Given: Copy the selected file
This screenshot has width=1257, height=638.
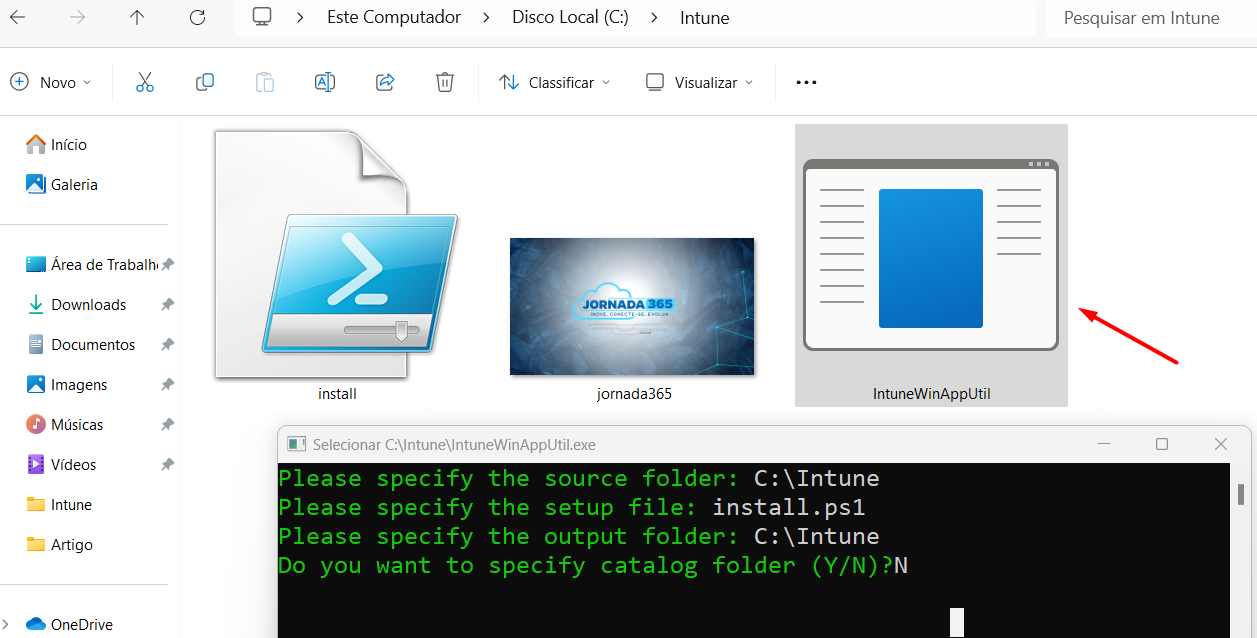Looking at the screenshot, I should pos(204,81).
